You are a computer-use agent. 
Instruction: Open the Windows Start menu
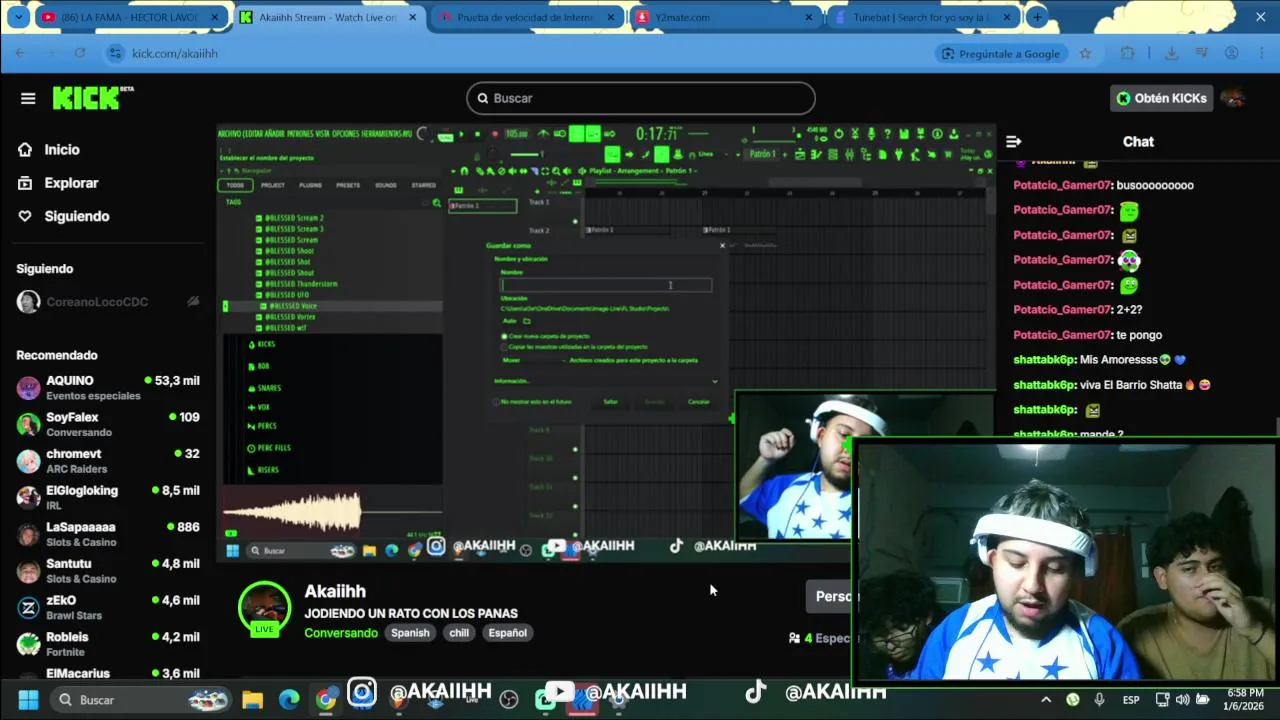[x=28, y=700]
